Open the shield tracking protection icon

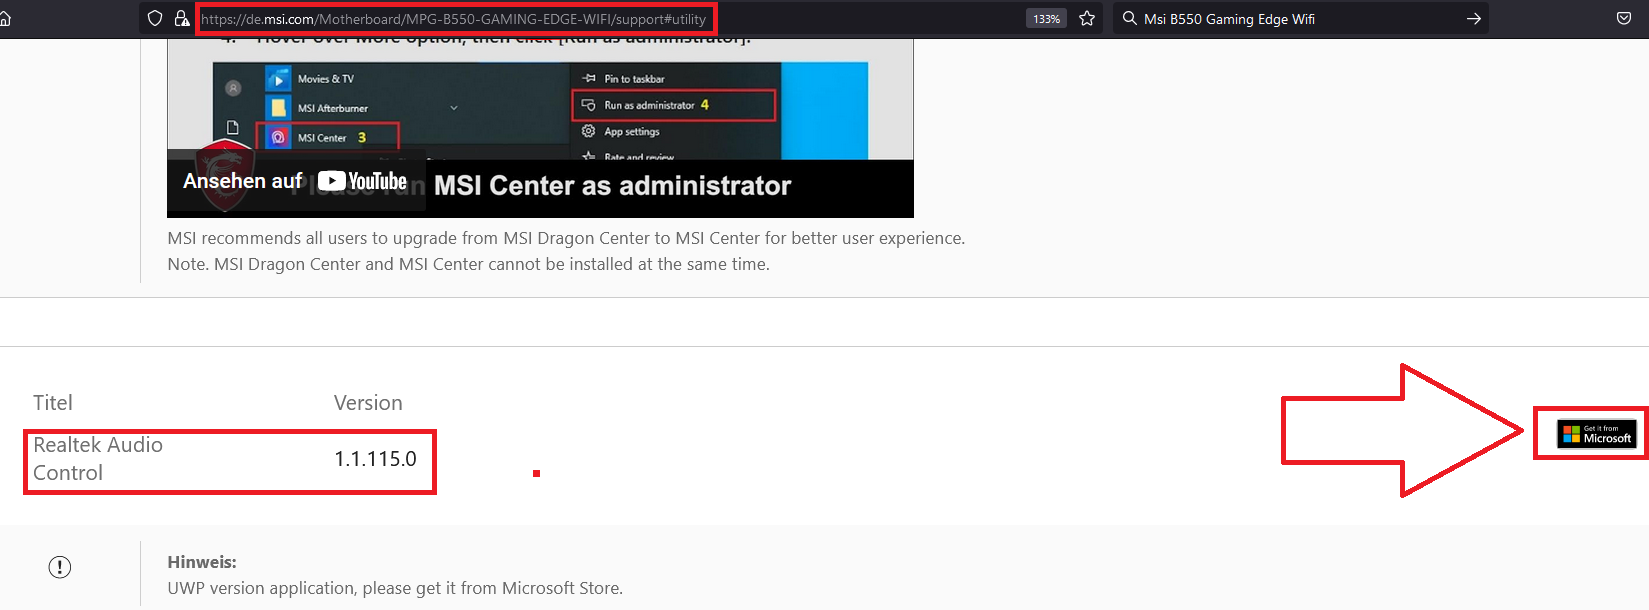[x=155, y=18]
